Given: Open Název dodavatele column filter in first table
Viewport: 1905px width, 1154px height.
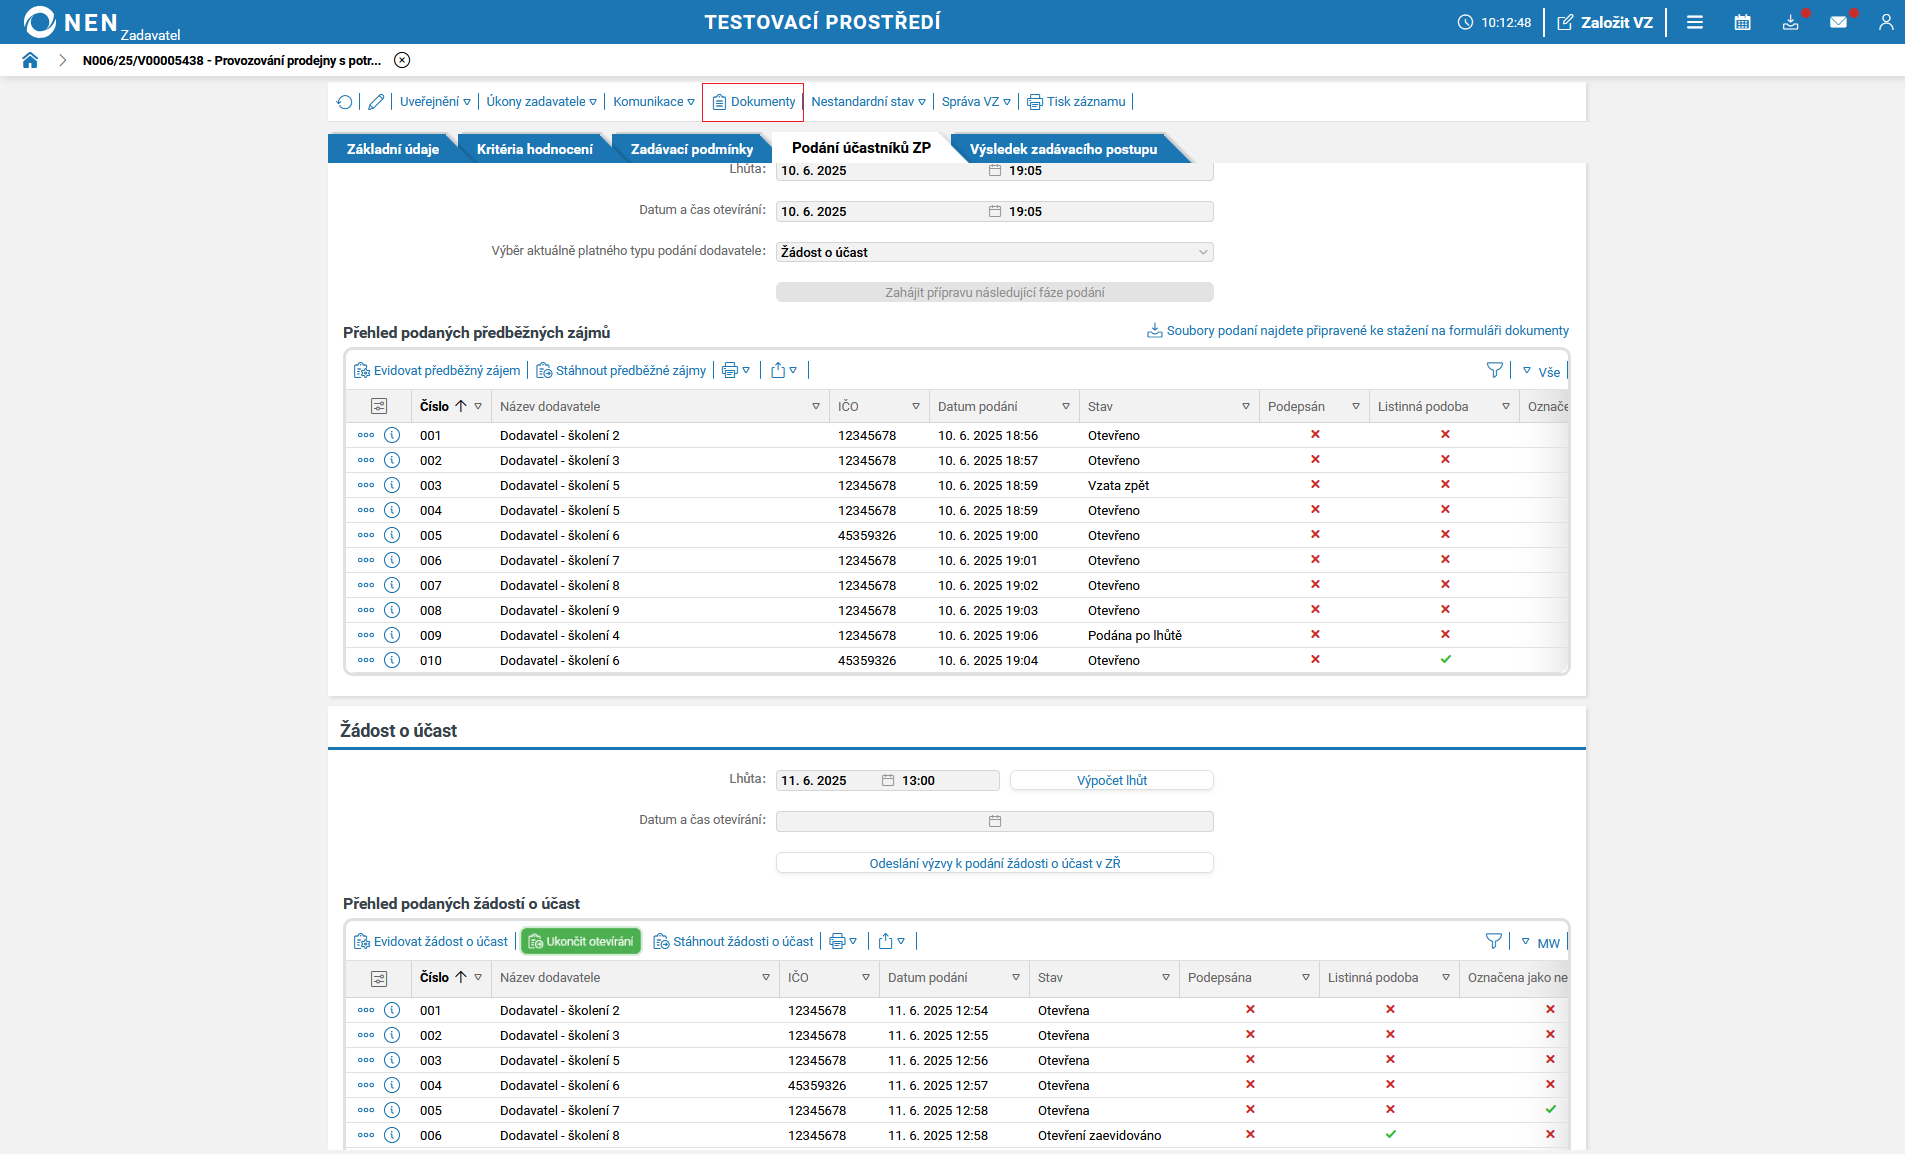Looking at the screenshot, I should (816, 407).
